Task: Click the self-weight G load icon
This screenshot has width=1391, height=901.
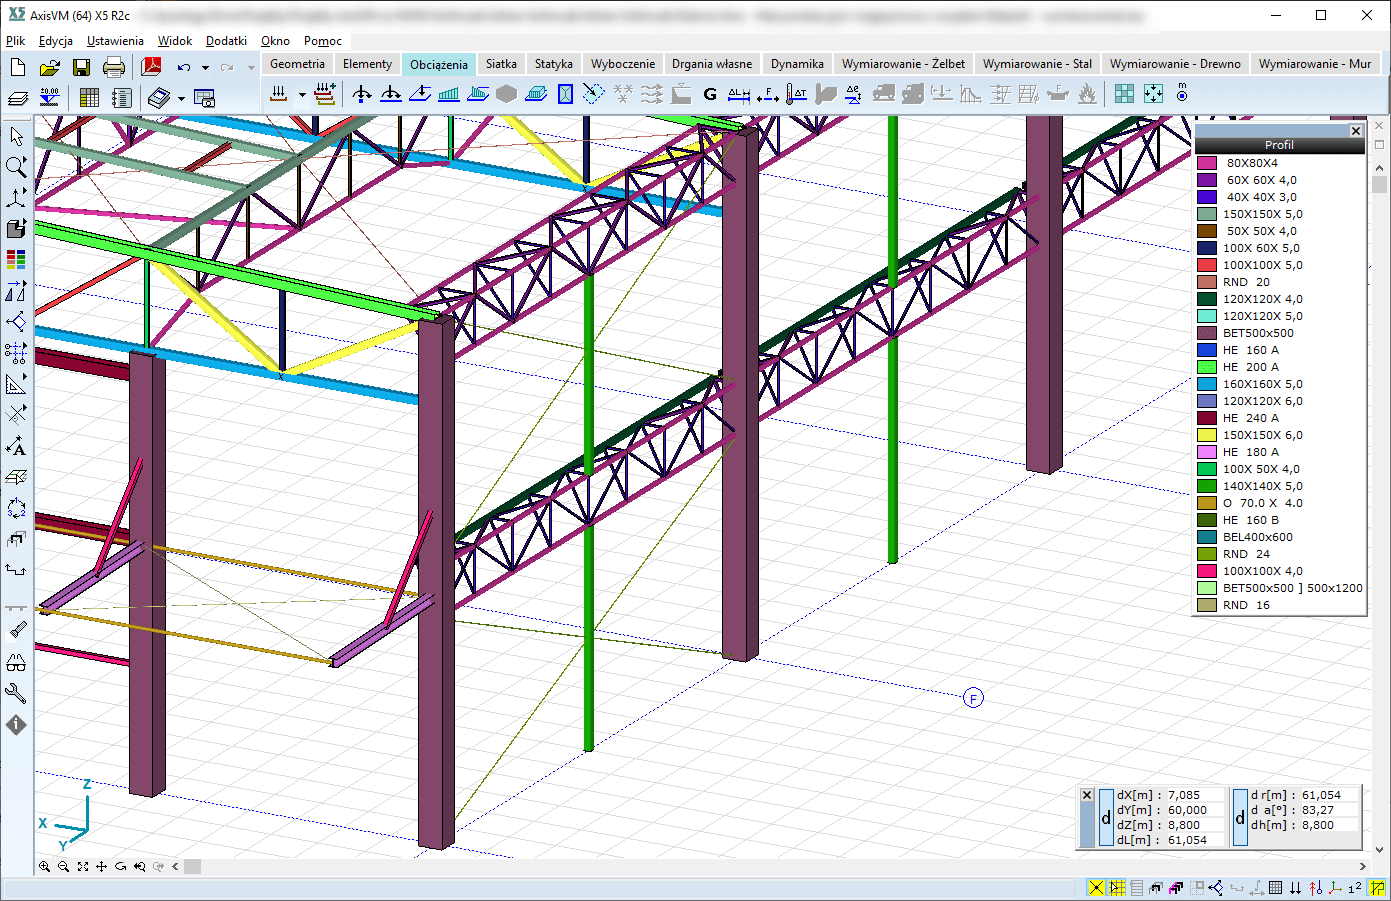Action: tap(710, 94)
